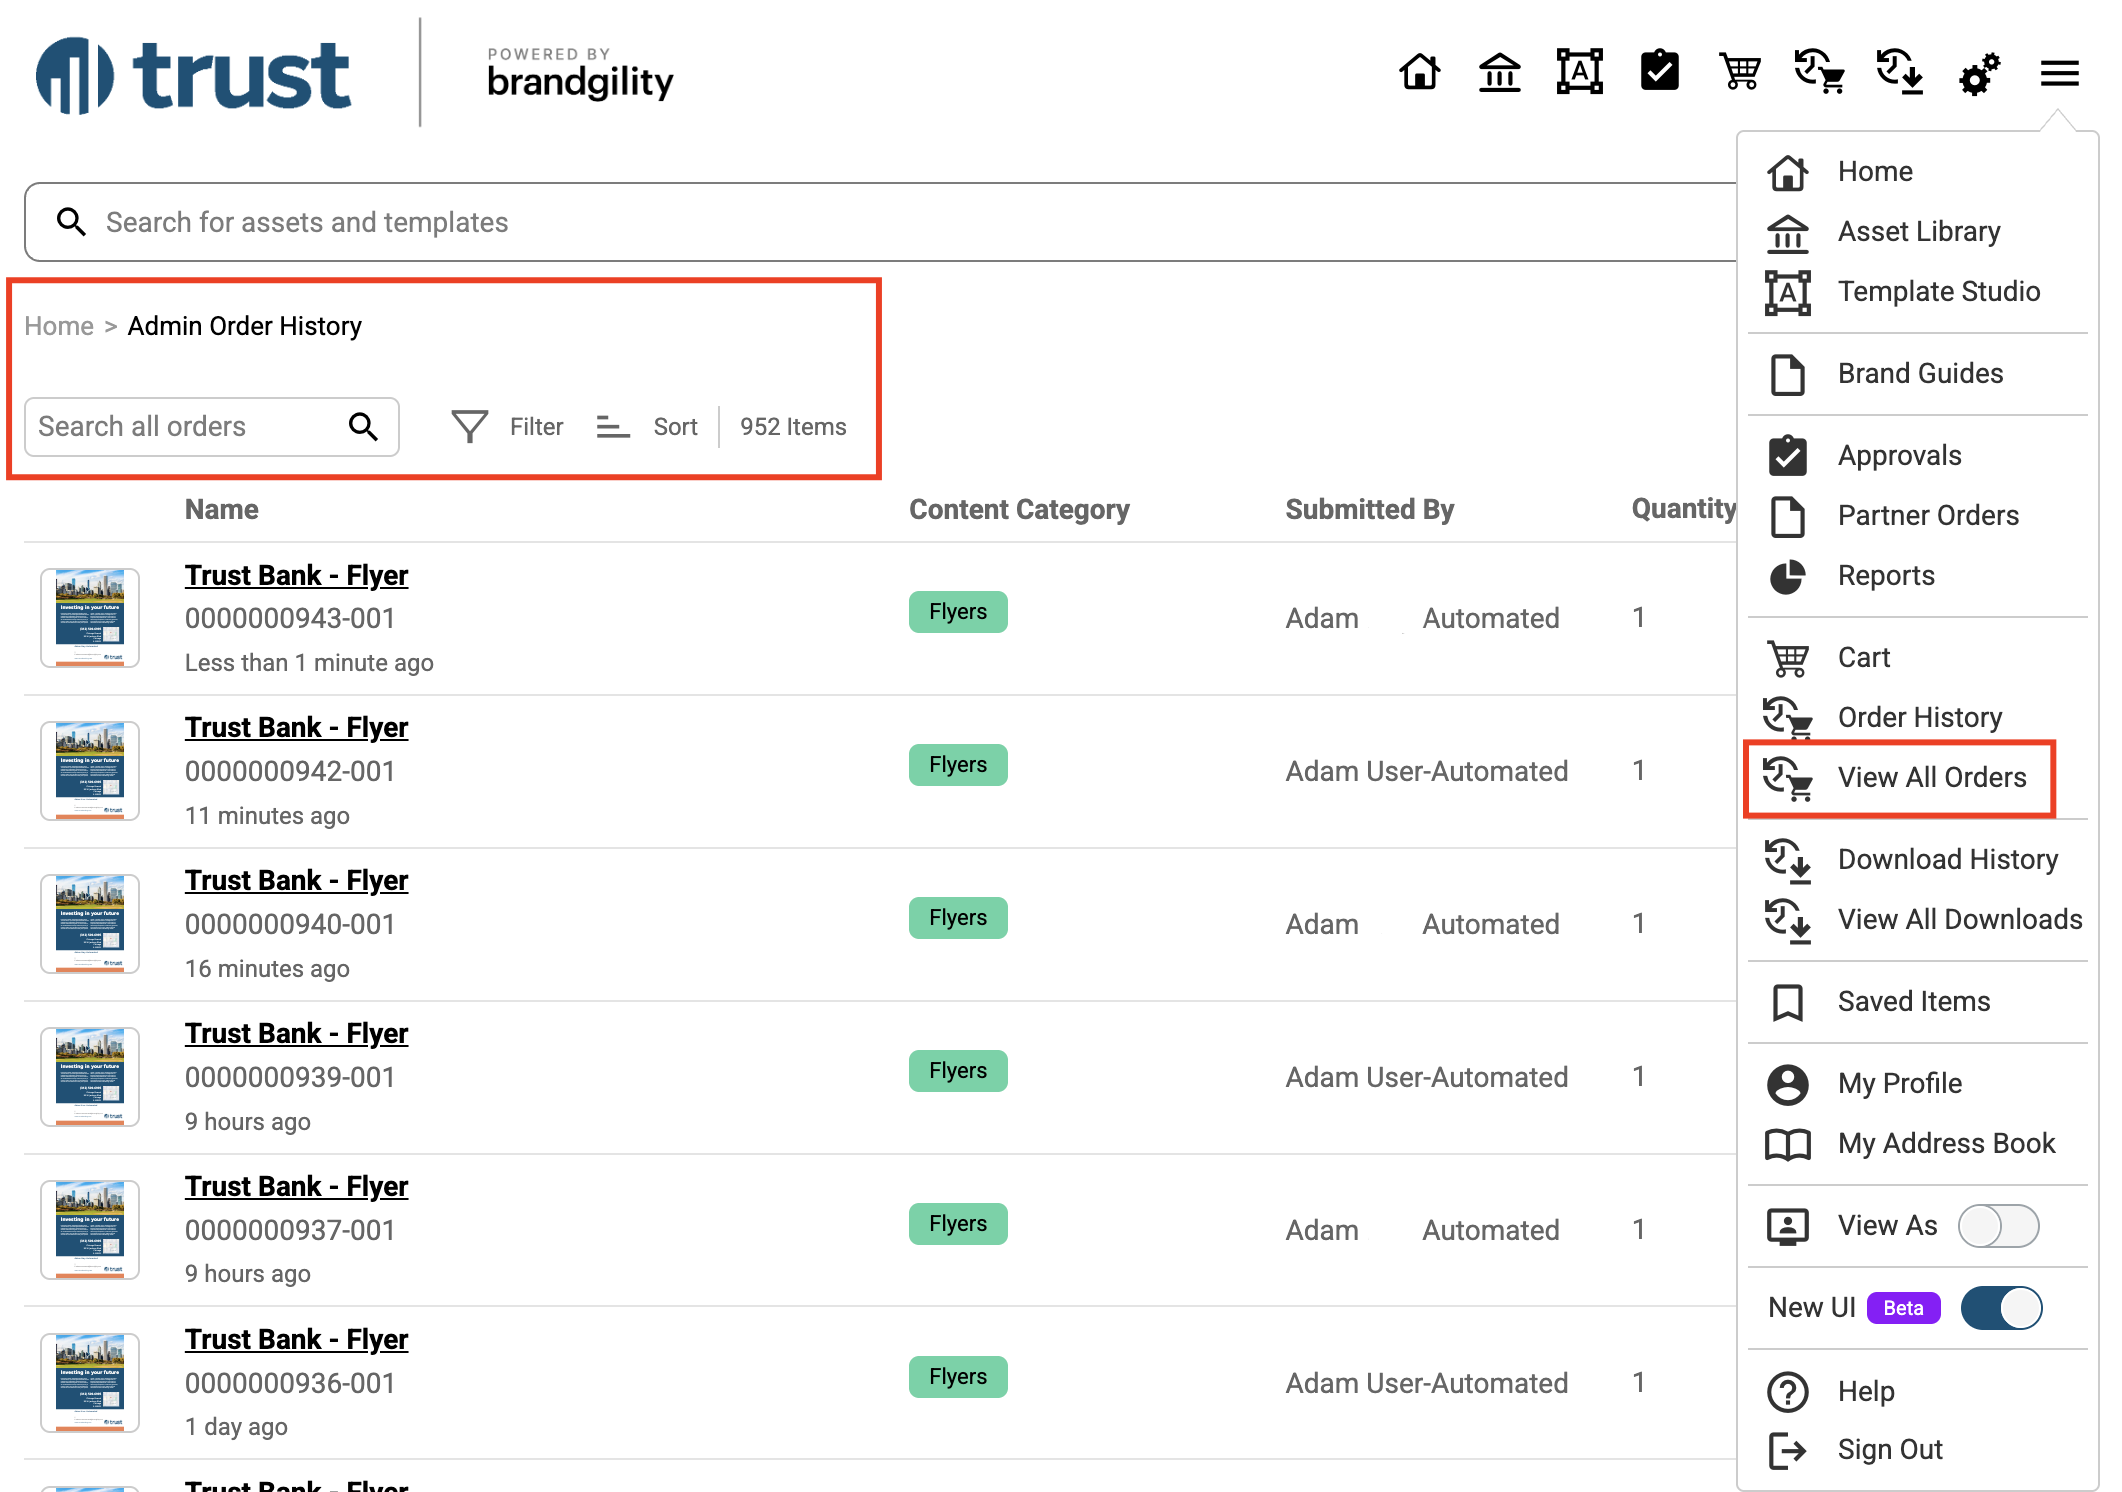Toggle the View As switch
The image size is (2122, 1492).
1998,1226
